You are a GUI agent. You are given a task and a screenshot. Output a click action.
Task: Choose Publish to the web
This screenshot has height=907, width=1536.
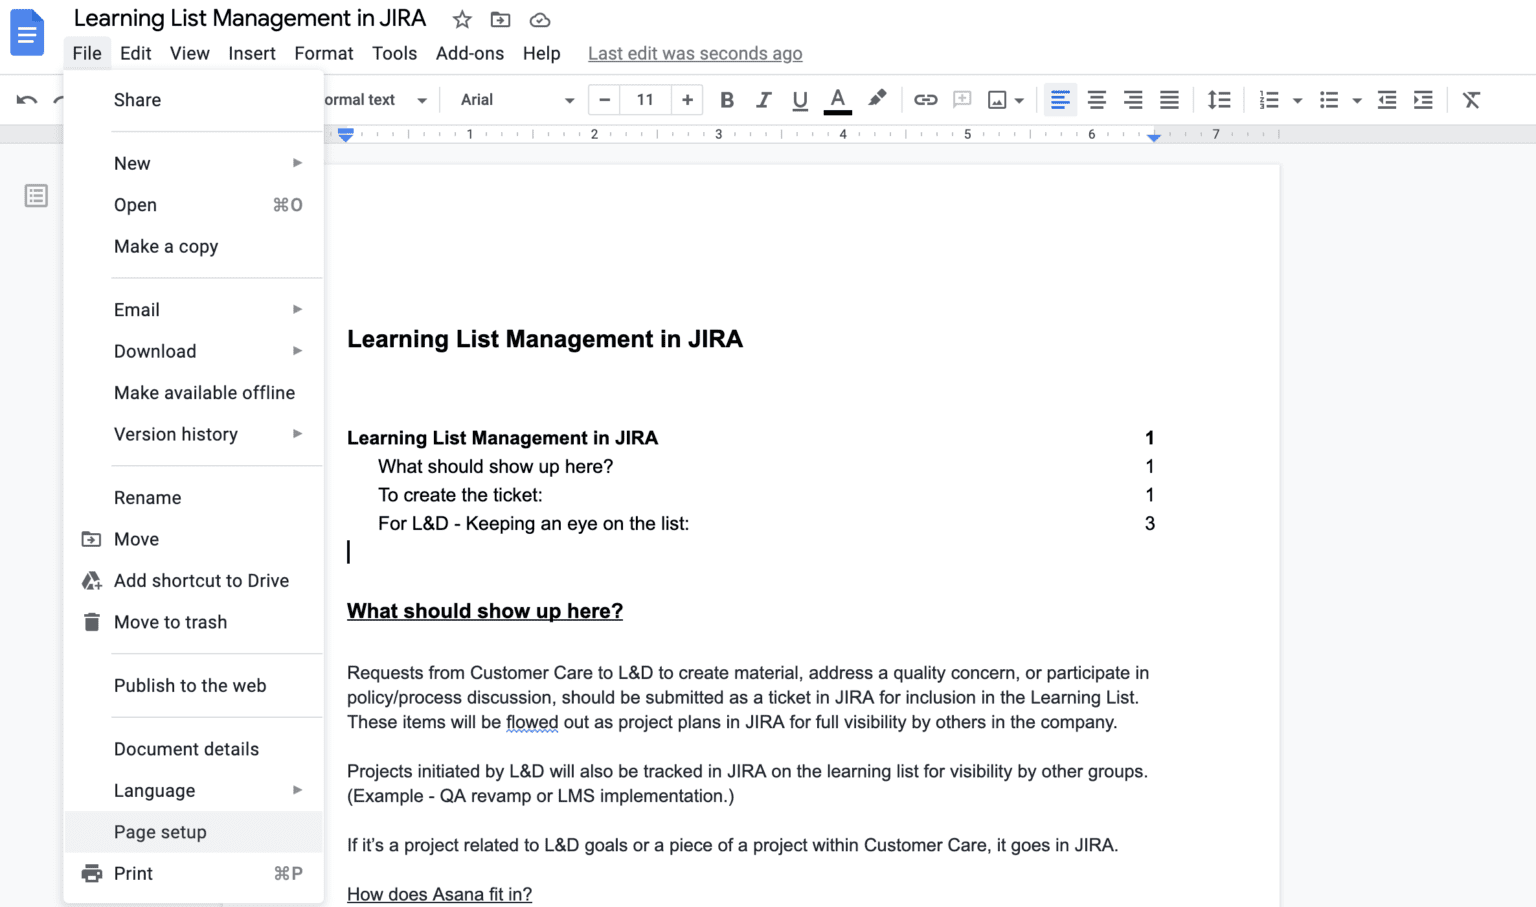[x=190, y=685]
